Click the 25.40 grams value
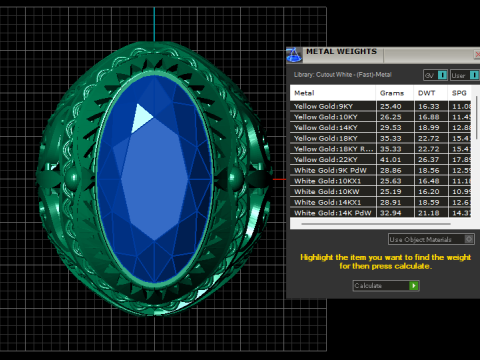The height and width of the screenshot is (360, 480). tap(391, 106)
